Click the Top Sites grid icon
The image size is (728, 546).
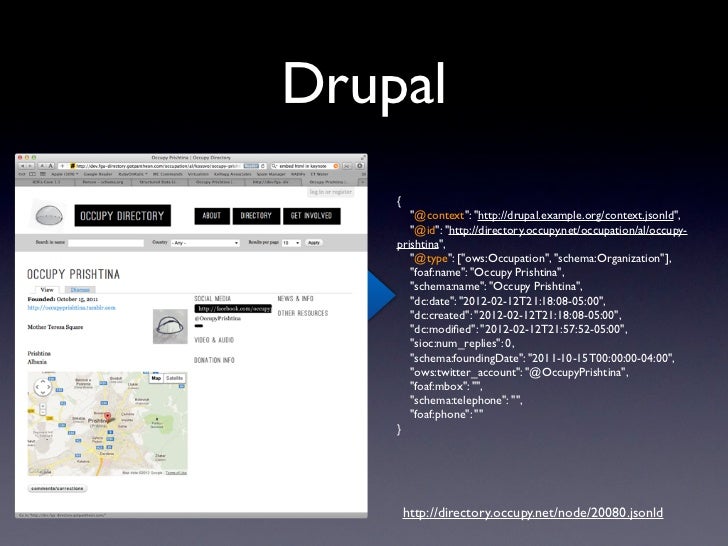(43, 174)
